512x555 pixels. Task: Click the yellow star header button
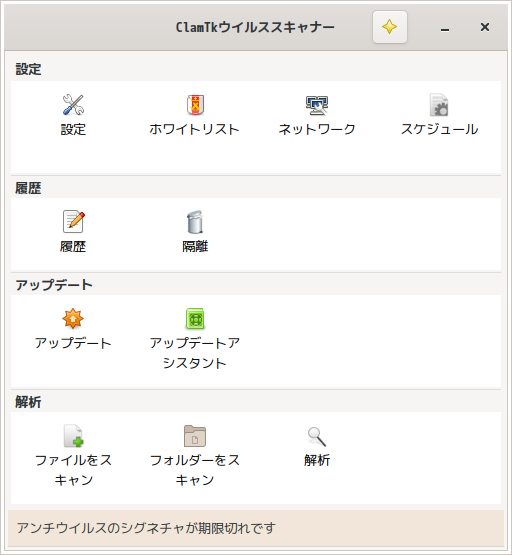tap(390, 27)
